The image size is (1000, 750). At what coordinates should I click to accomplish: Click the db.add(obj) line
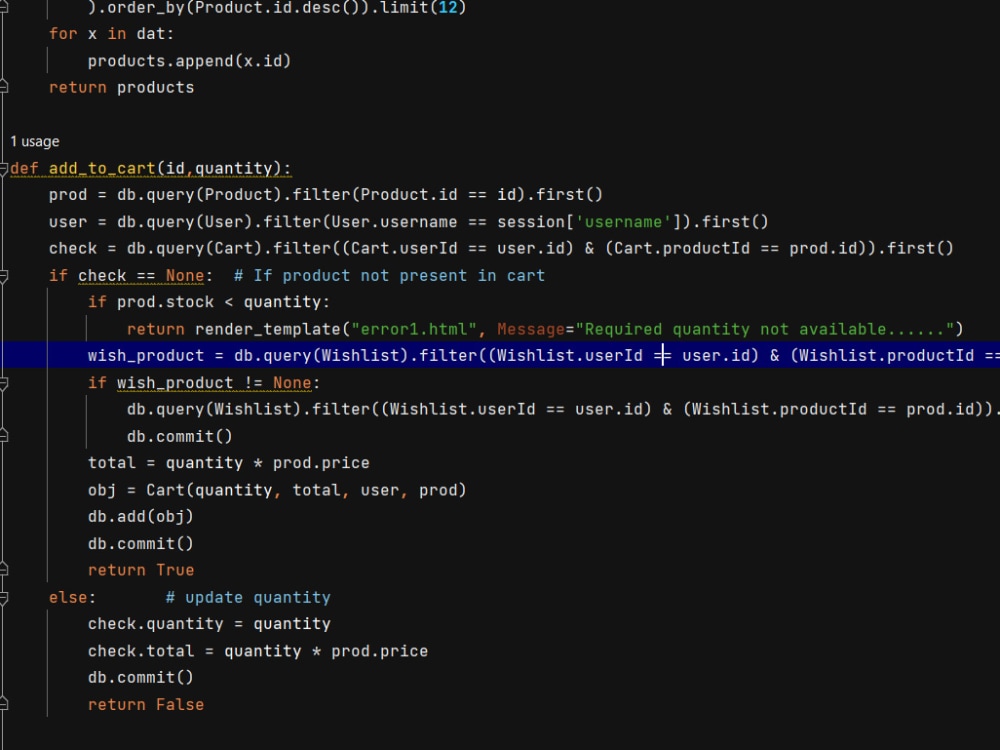point(140,517)
